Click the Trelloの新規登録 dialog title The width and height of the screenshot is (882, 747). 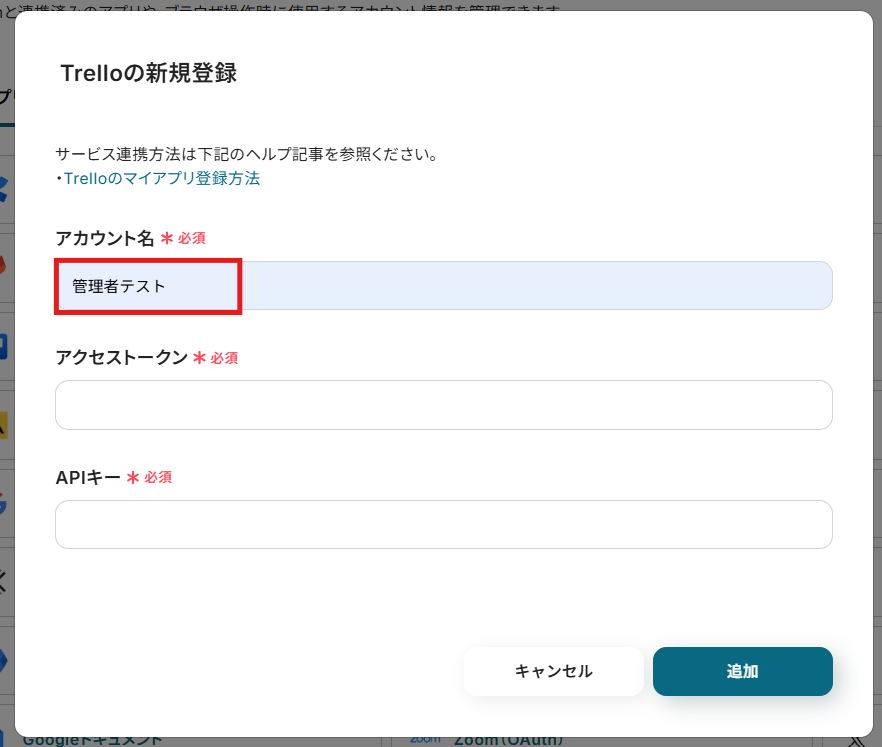point(148,73)
